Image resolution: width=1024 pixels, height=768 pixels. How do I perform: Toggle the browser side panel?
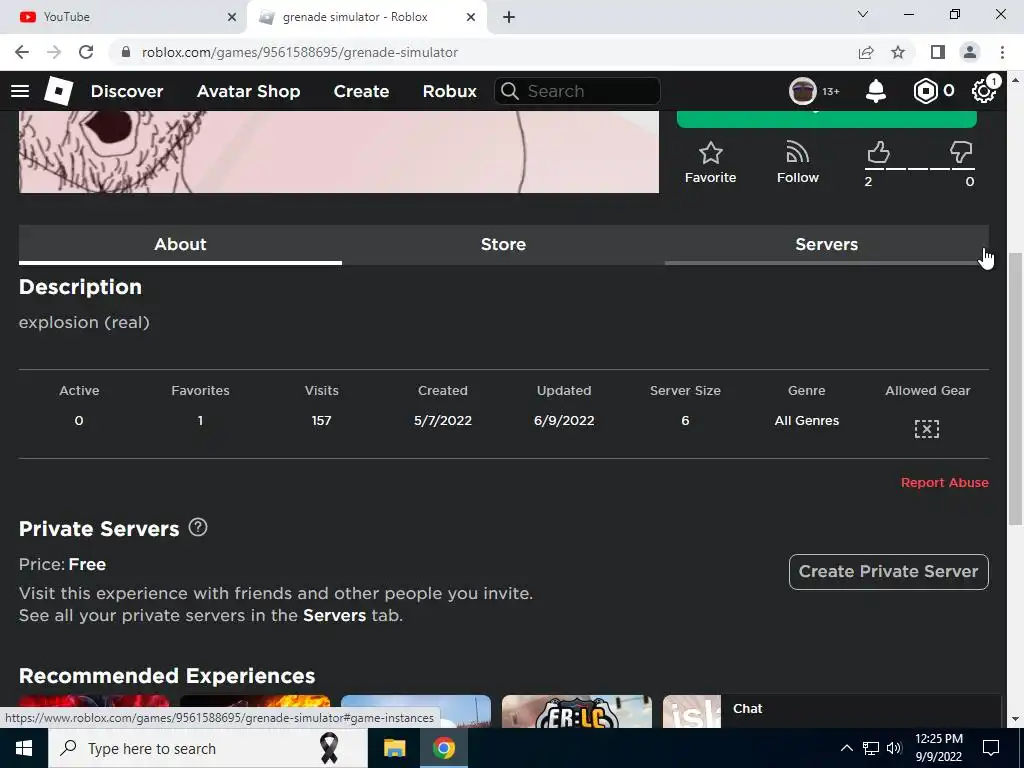pos(938,52)
